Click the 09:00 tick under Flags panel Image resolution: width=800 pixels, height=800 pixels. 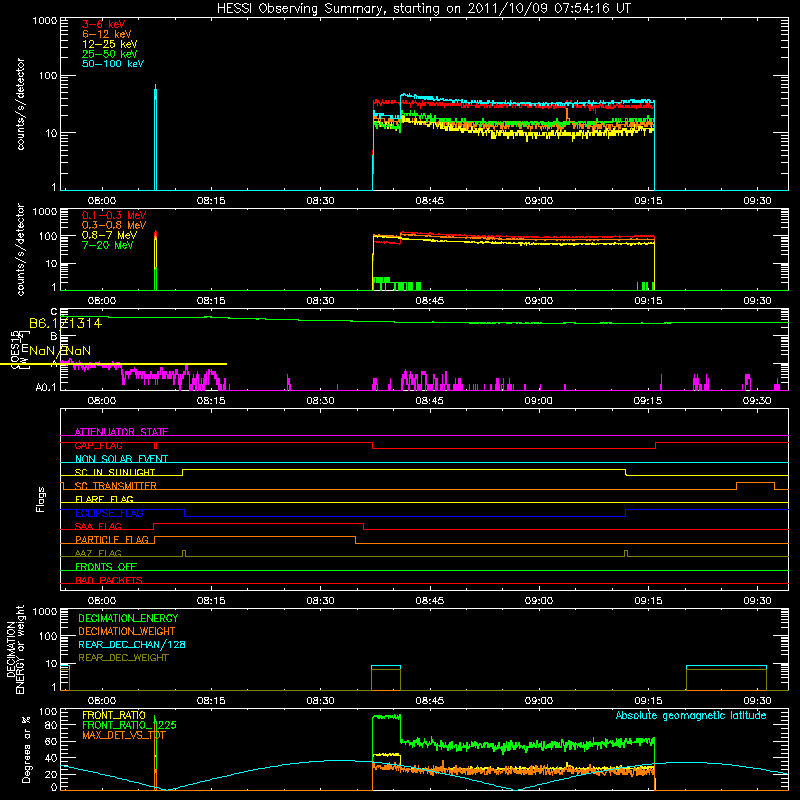tap(539, 601)
